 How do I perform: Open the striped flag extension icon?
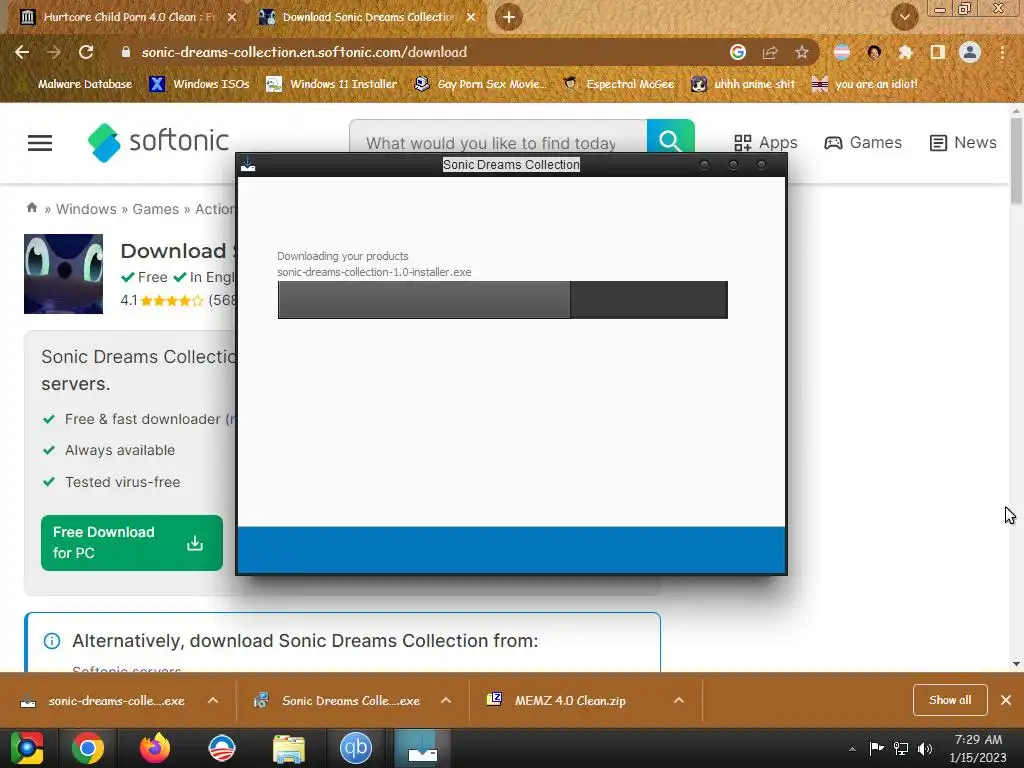point(842,52)
